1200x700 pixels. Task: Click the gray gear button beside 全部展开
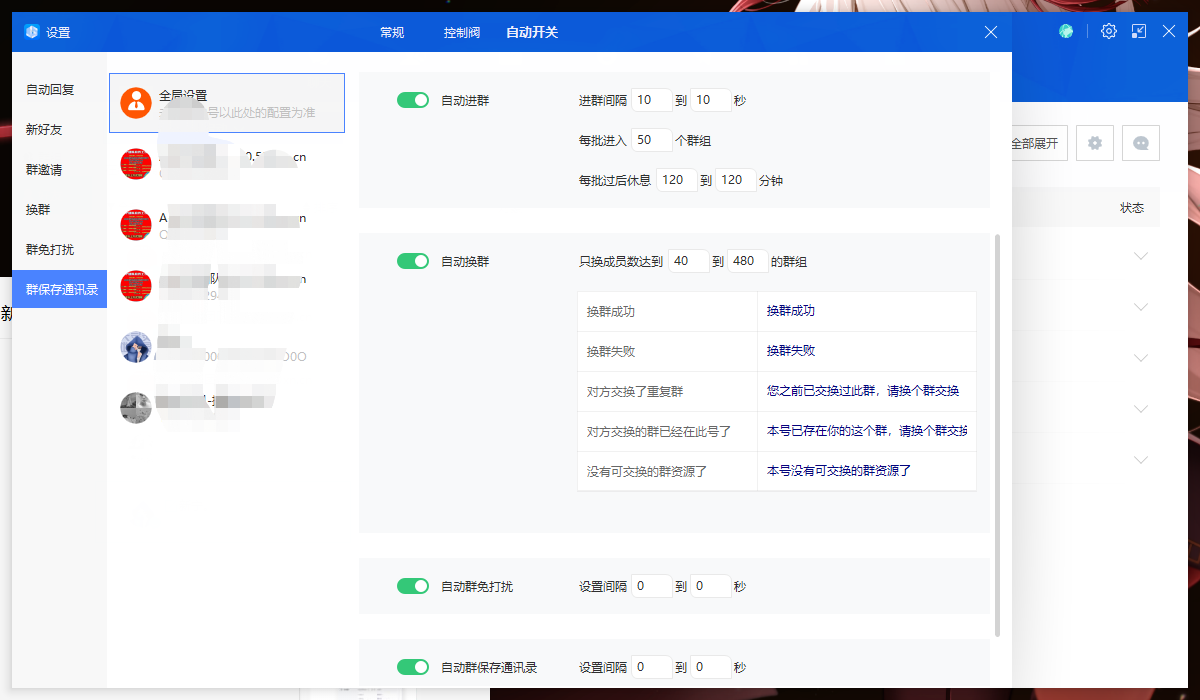(1095, 143)
